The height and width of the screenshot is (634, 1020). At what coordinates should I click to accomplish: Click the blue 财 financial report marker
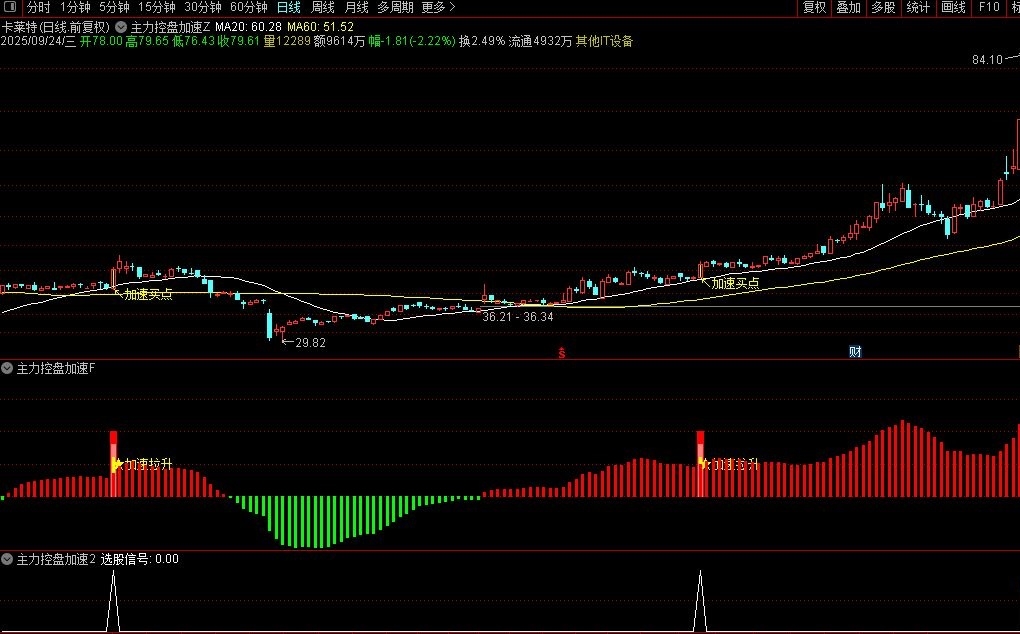click(855, 352)
